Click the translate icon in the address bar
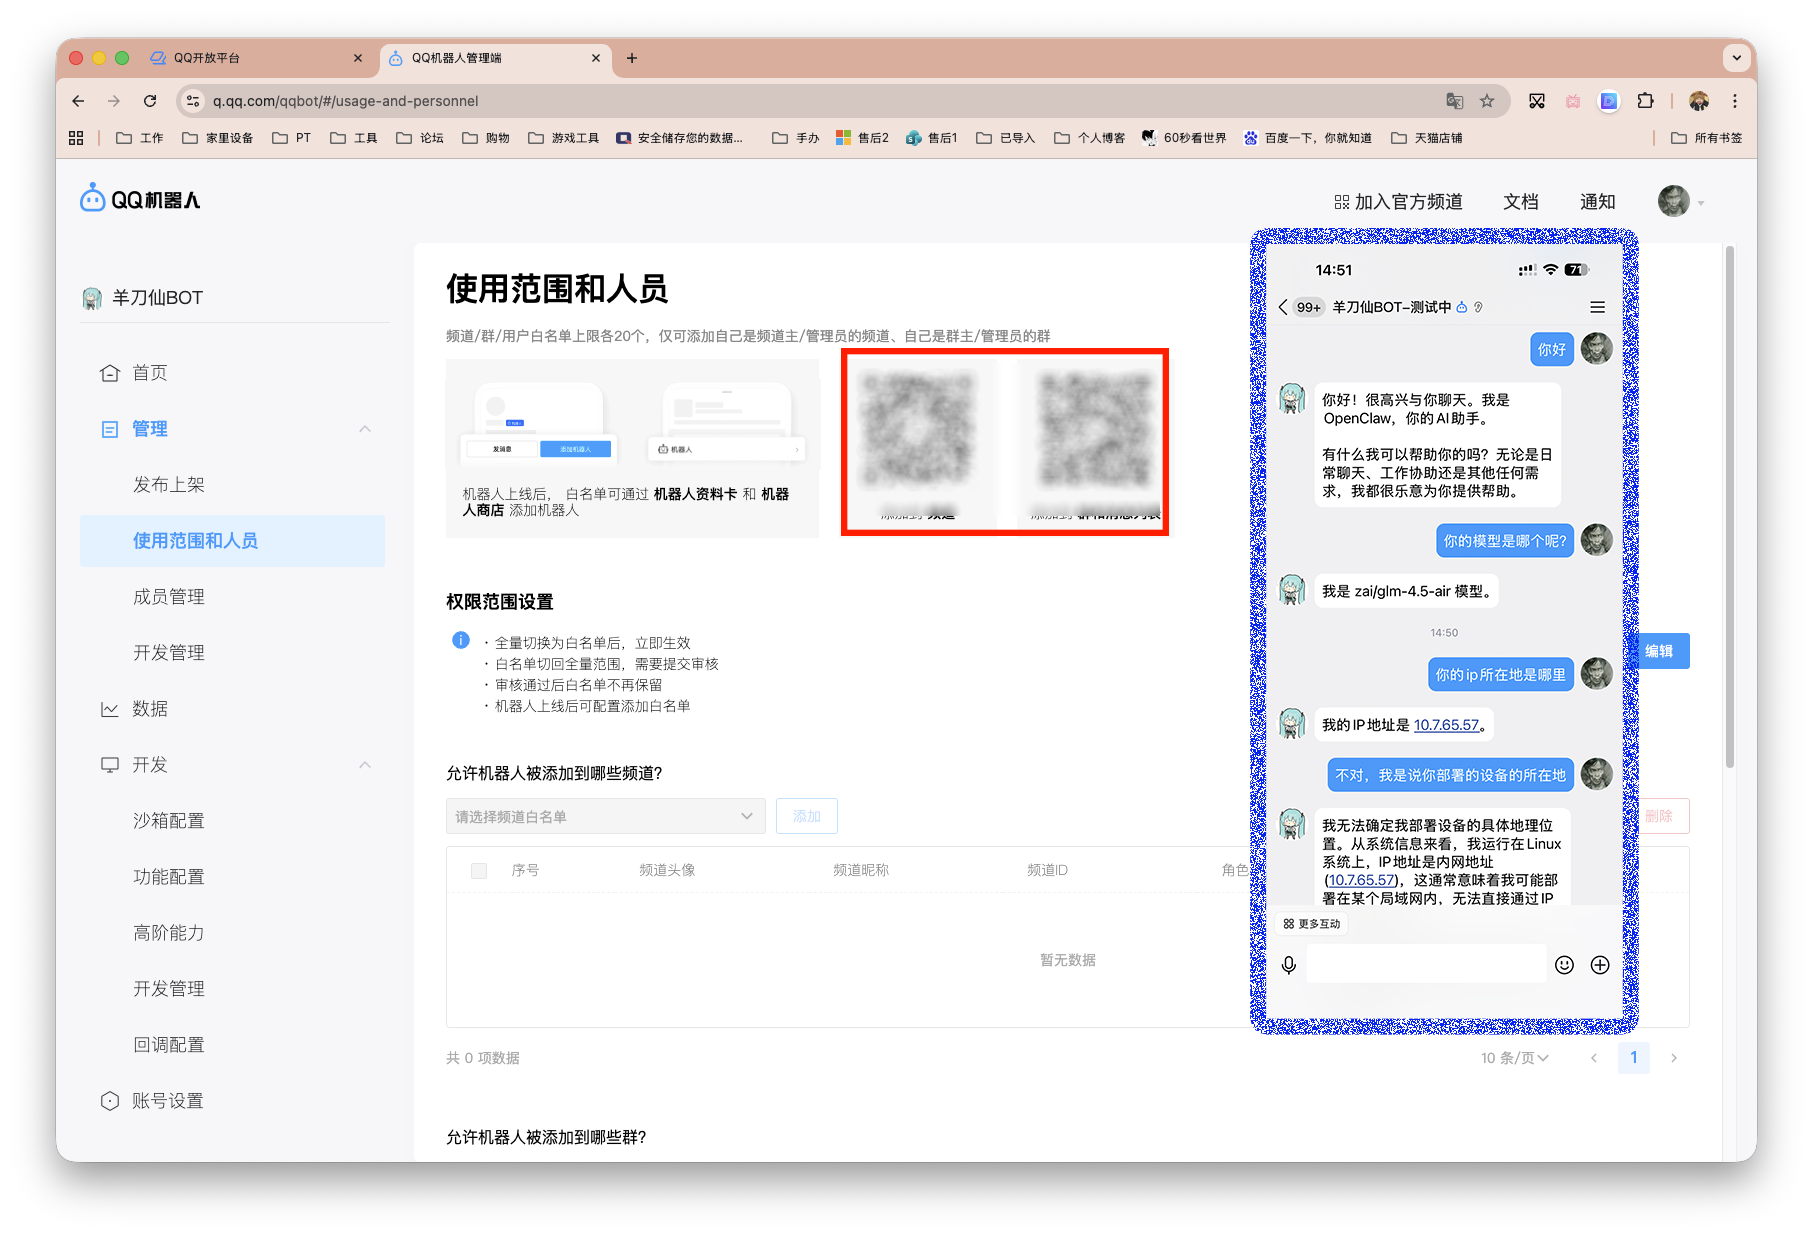Viewport: 1813px width, 1236px height. (1455, 101)
